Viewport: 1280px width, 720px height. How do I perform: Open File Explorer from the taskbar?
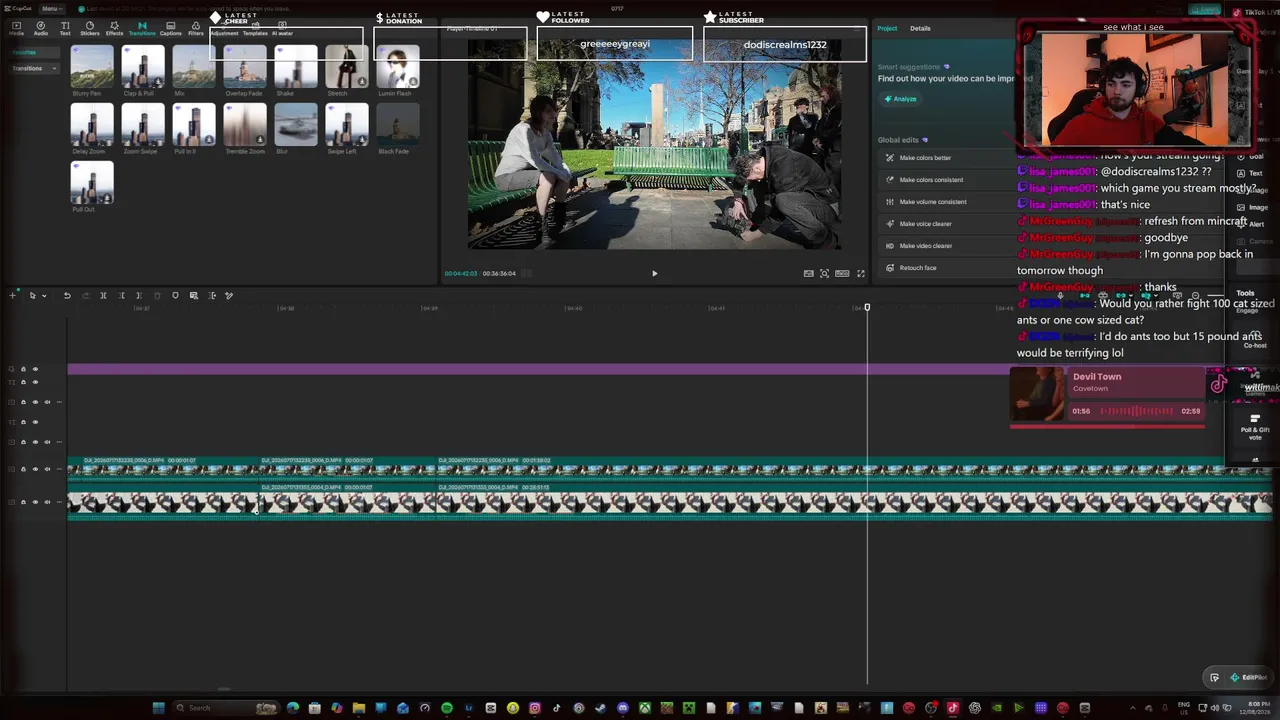coord(359,708)
